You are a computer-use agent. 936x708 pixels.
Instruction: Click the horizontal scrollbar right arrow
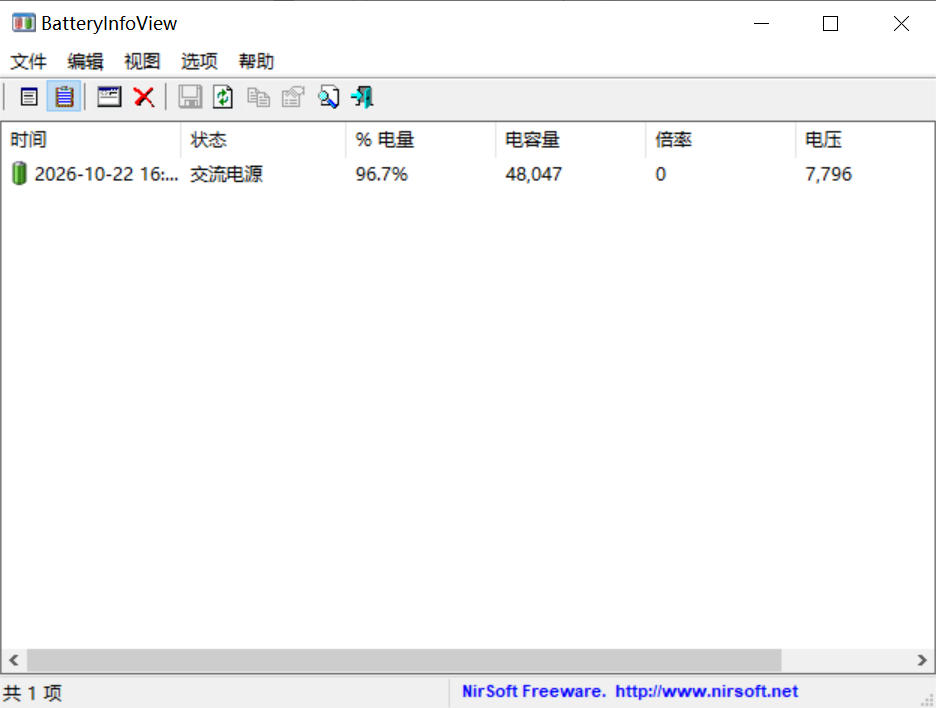pos(922,660)
